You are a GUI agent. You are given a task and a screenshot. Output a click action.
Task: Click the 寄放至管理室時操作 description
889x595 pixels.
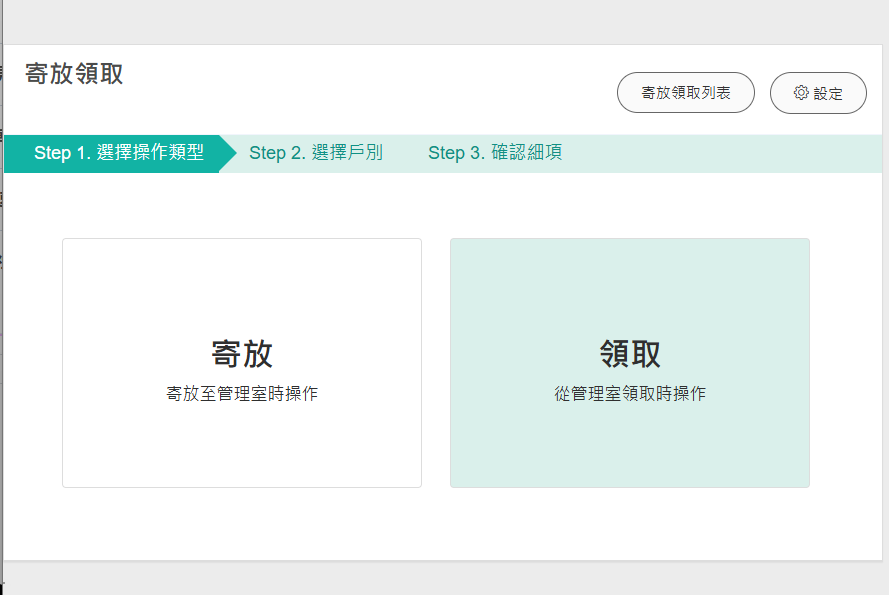pyautogui.click(x=241, y=394)
